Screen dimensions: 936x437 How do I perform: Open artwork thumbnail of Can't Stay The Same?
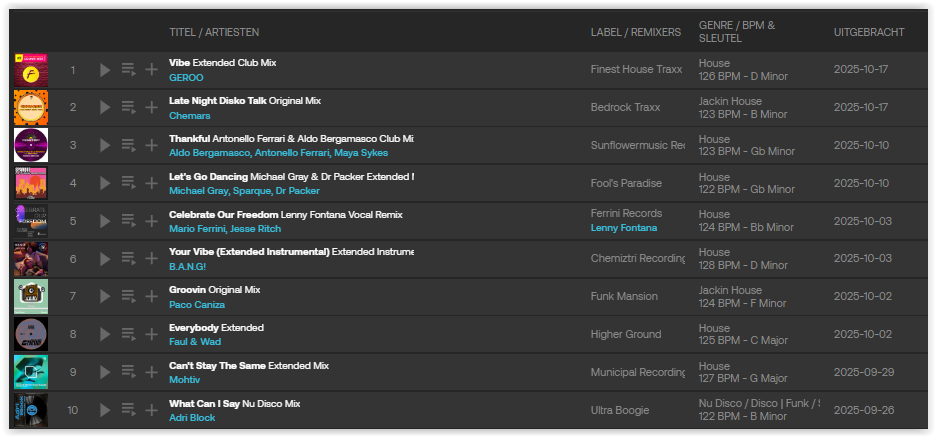click(31, 372)
